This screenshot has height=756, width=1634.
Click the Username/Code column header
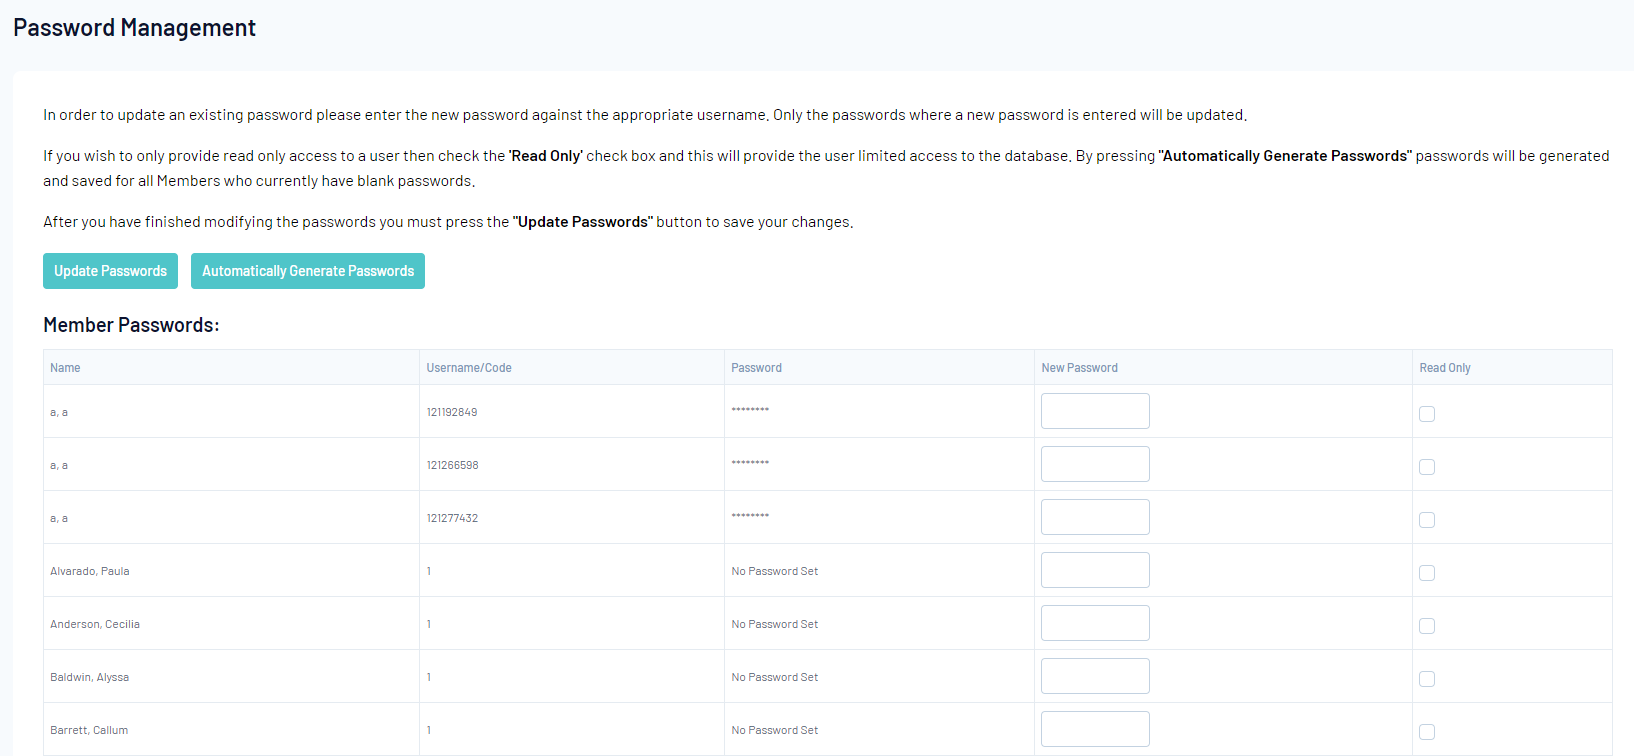coord(469,368)
